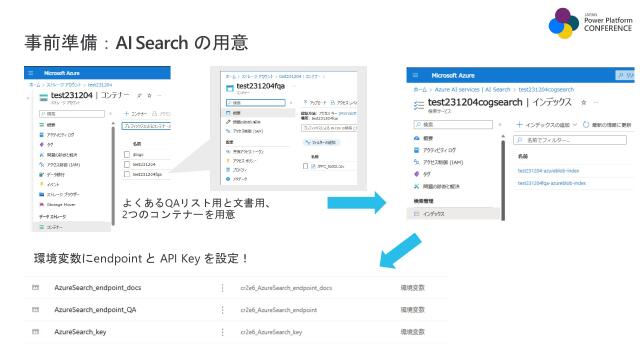Viewport: 640px width, 360px height.
Task: Click ストレージ アカウント breadcrumb in storage window
Action: [x=64, y=85]
